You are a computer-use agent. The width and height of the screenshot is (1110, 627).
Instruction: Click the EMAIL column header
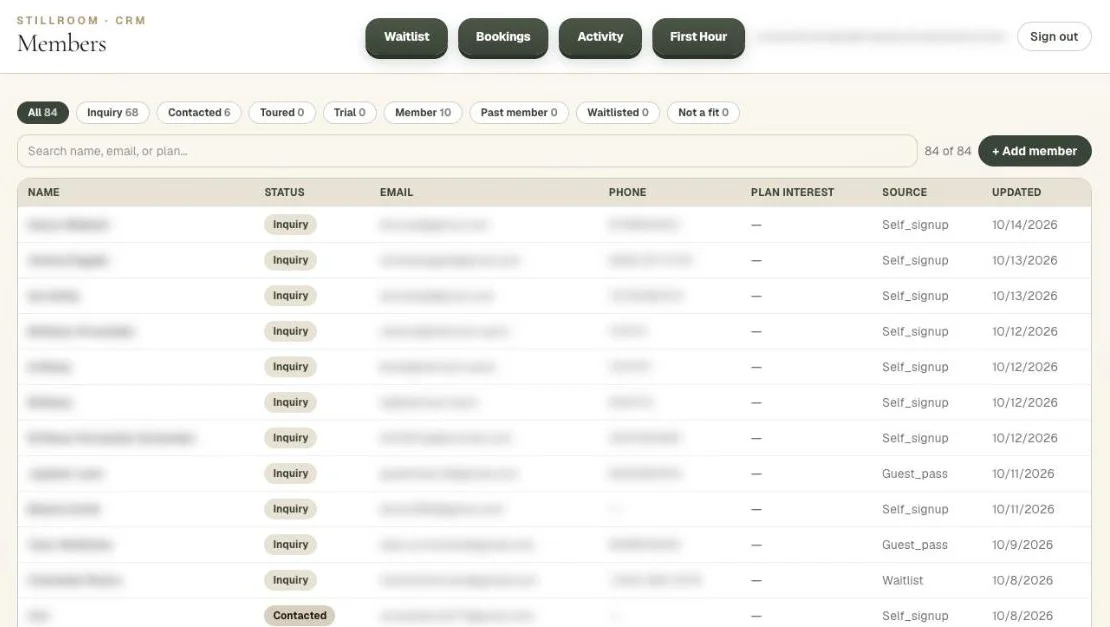[396, 192]
